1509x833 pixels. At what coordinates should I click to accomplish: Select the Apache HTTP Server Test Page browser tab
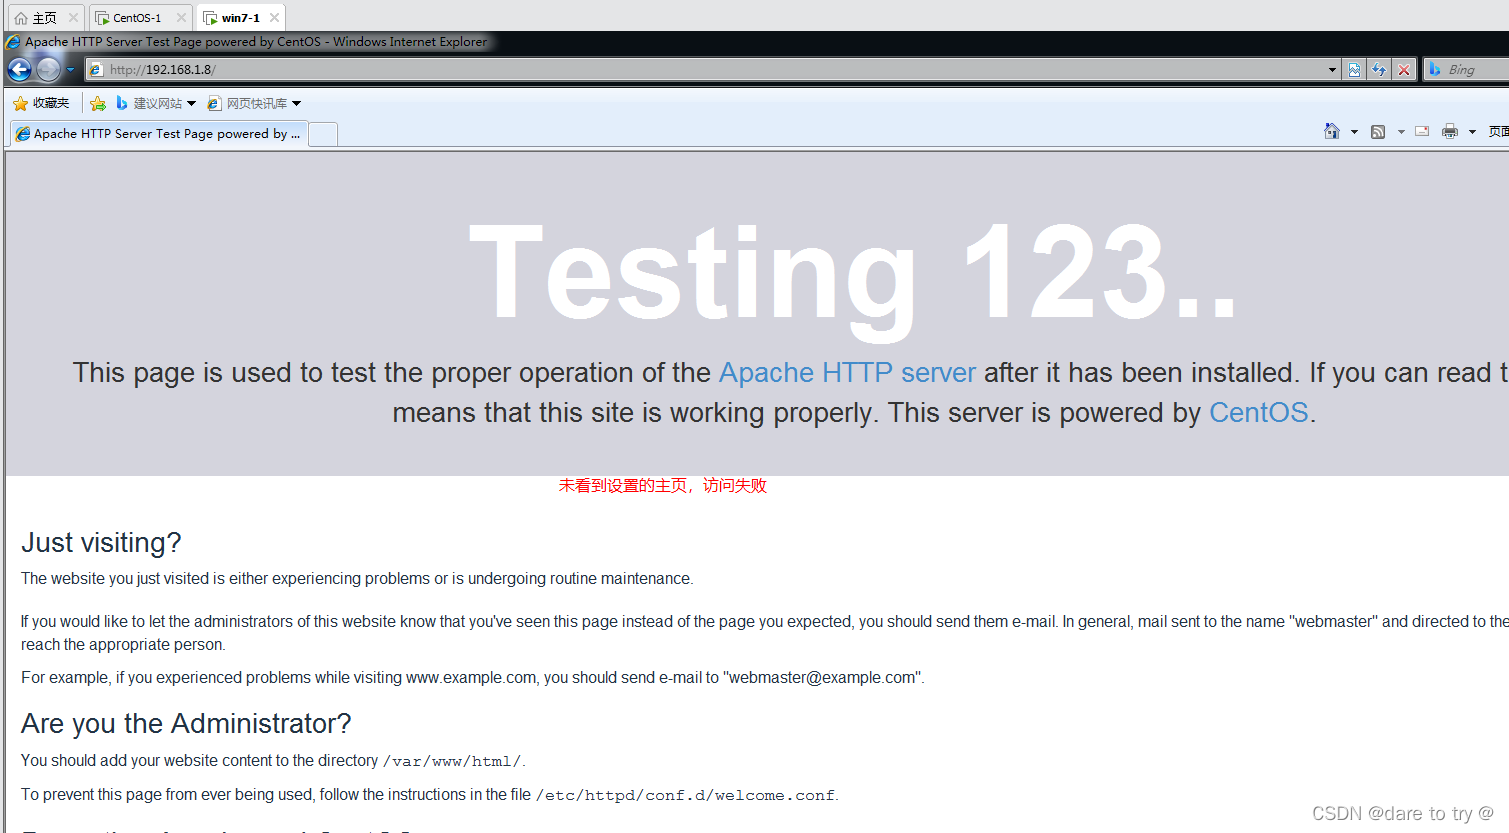coord(158,134)
